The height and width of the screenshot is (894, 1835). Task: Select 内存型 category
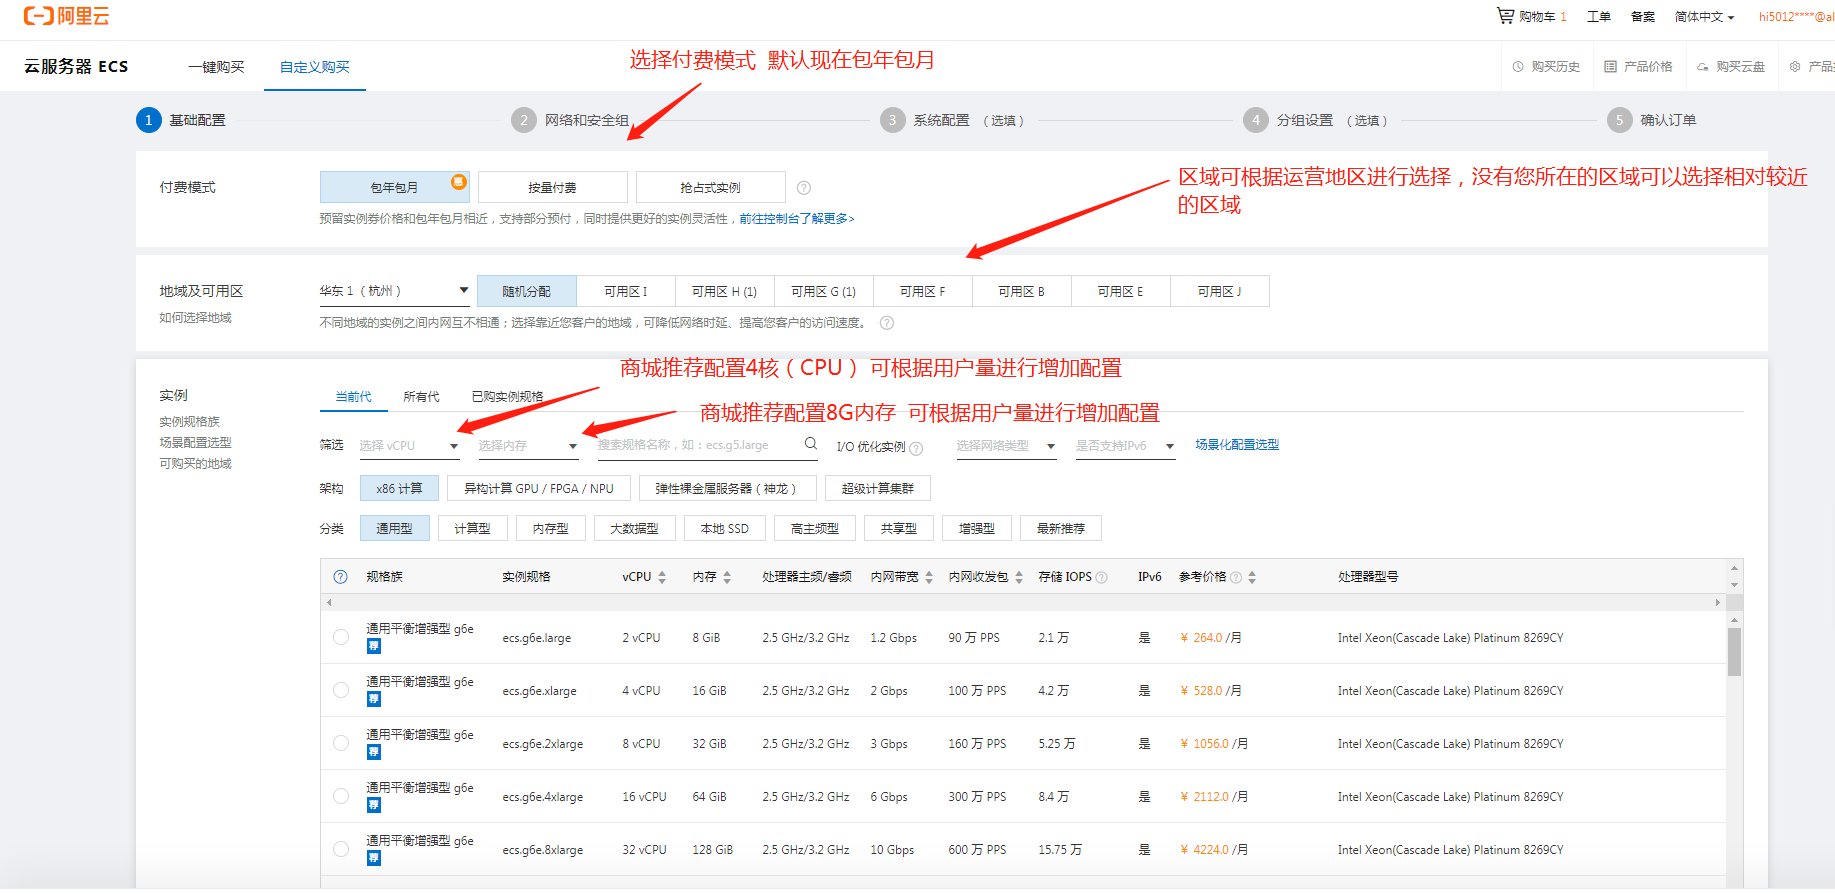pyautogui.click(x=551, y=528)
